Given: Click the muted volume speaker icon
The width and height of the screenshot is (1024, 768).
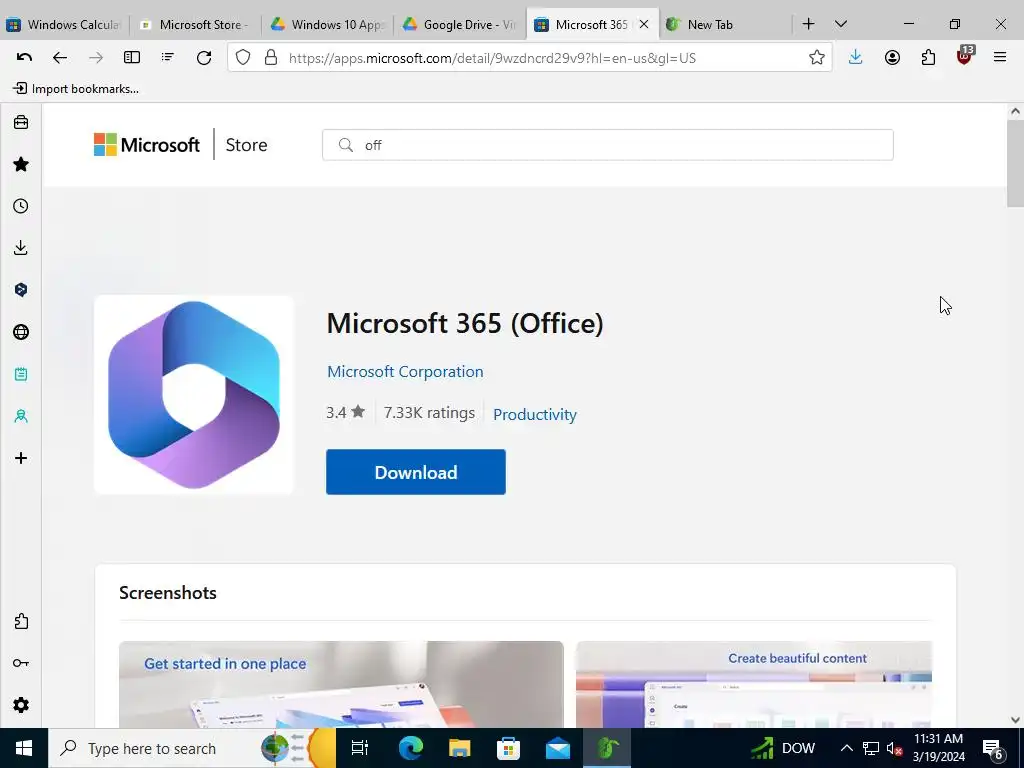Looking at the screenshot, I should coord(895,748).
